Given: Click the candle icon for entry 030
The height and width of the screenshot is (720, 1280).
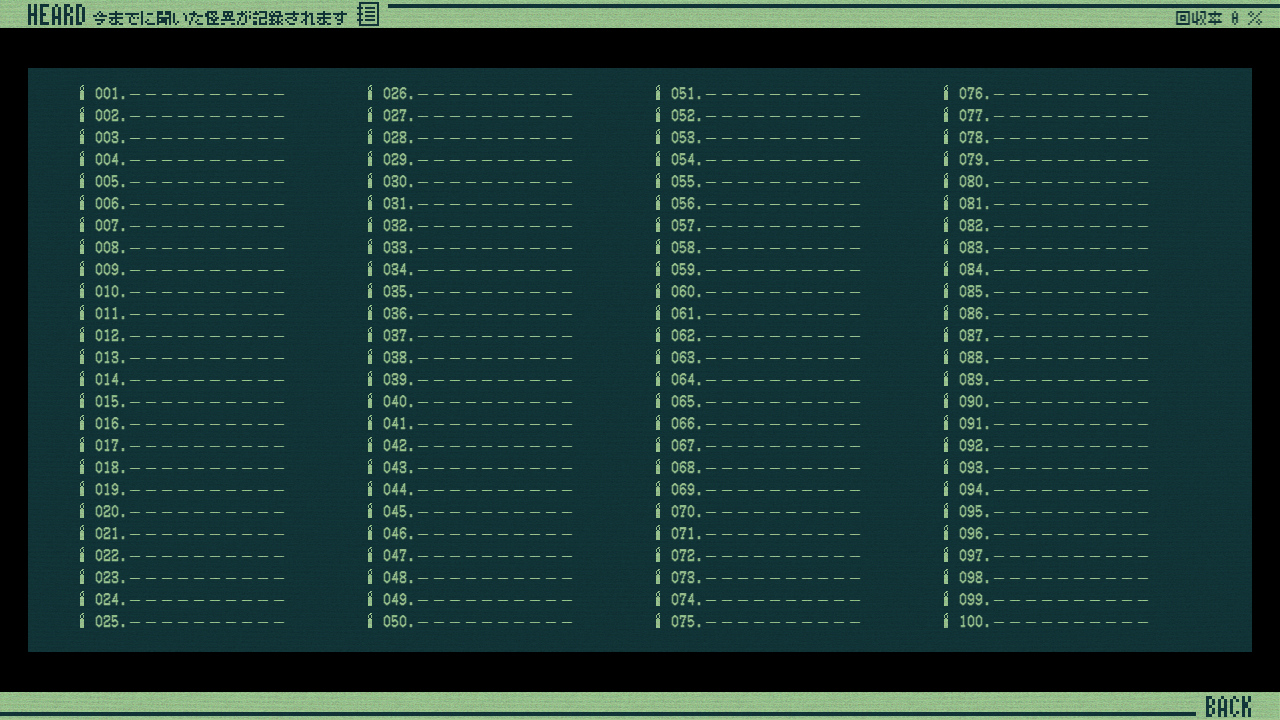Looking at the screenshot, I should [x=370, y=182].
